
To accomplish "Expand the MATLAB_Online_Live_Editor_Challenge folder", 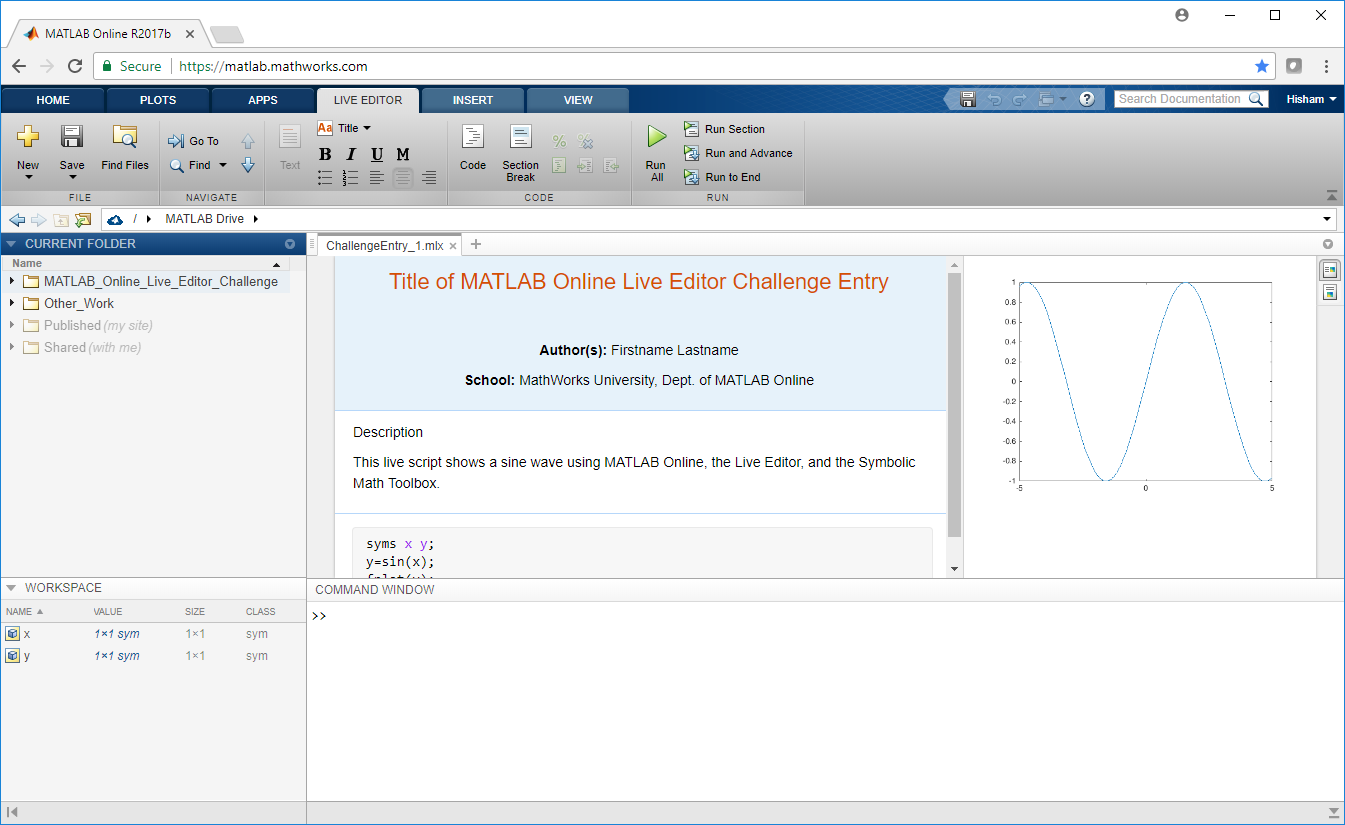I will 12,281.
